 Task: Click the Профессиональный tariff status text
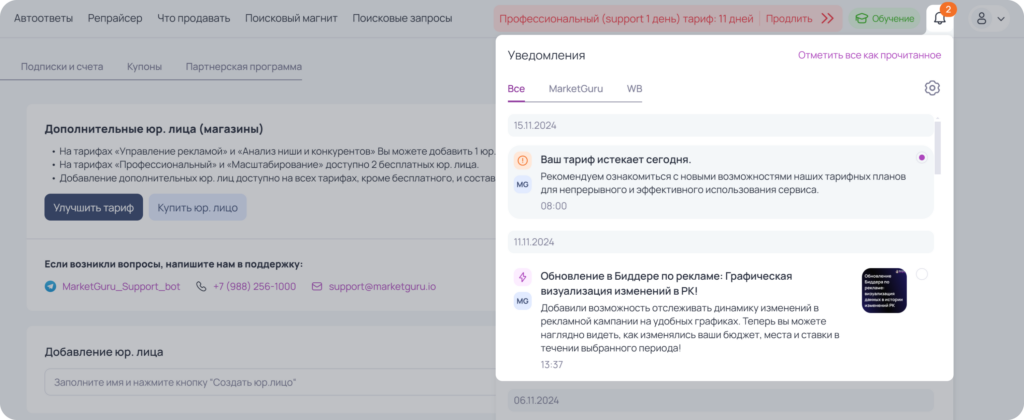(x=626, y=19)
